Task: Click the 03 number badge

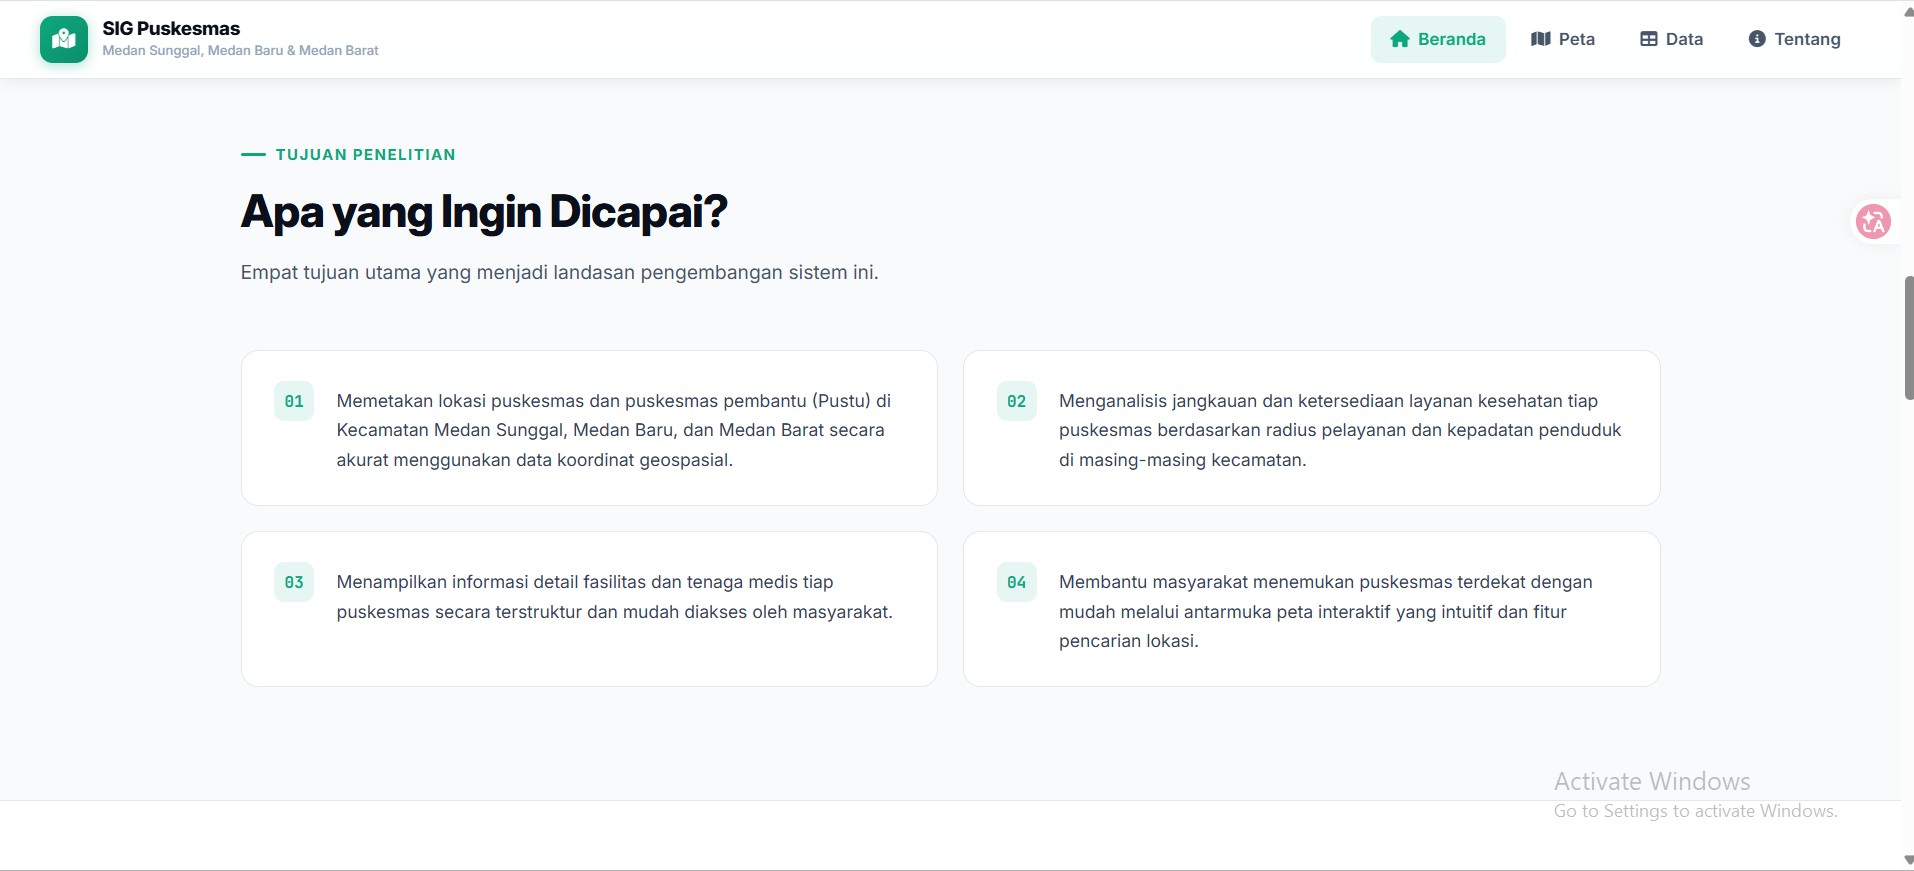Action: click(294, 582)
